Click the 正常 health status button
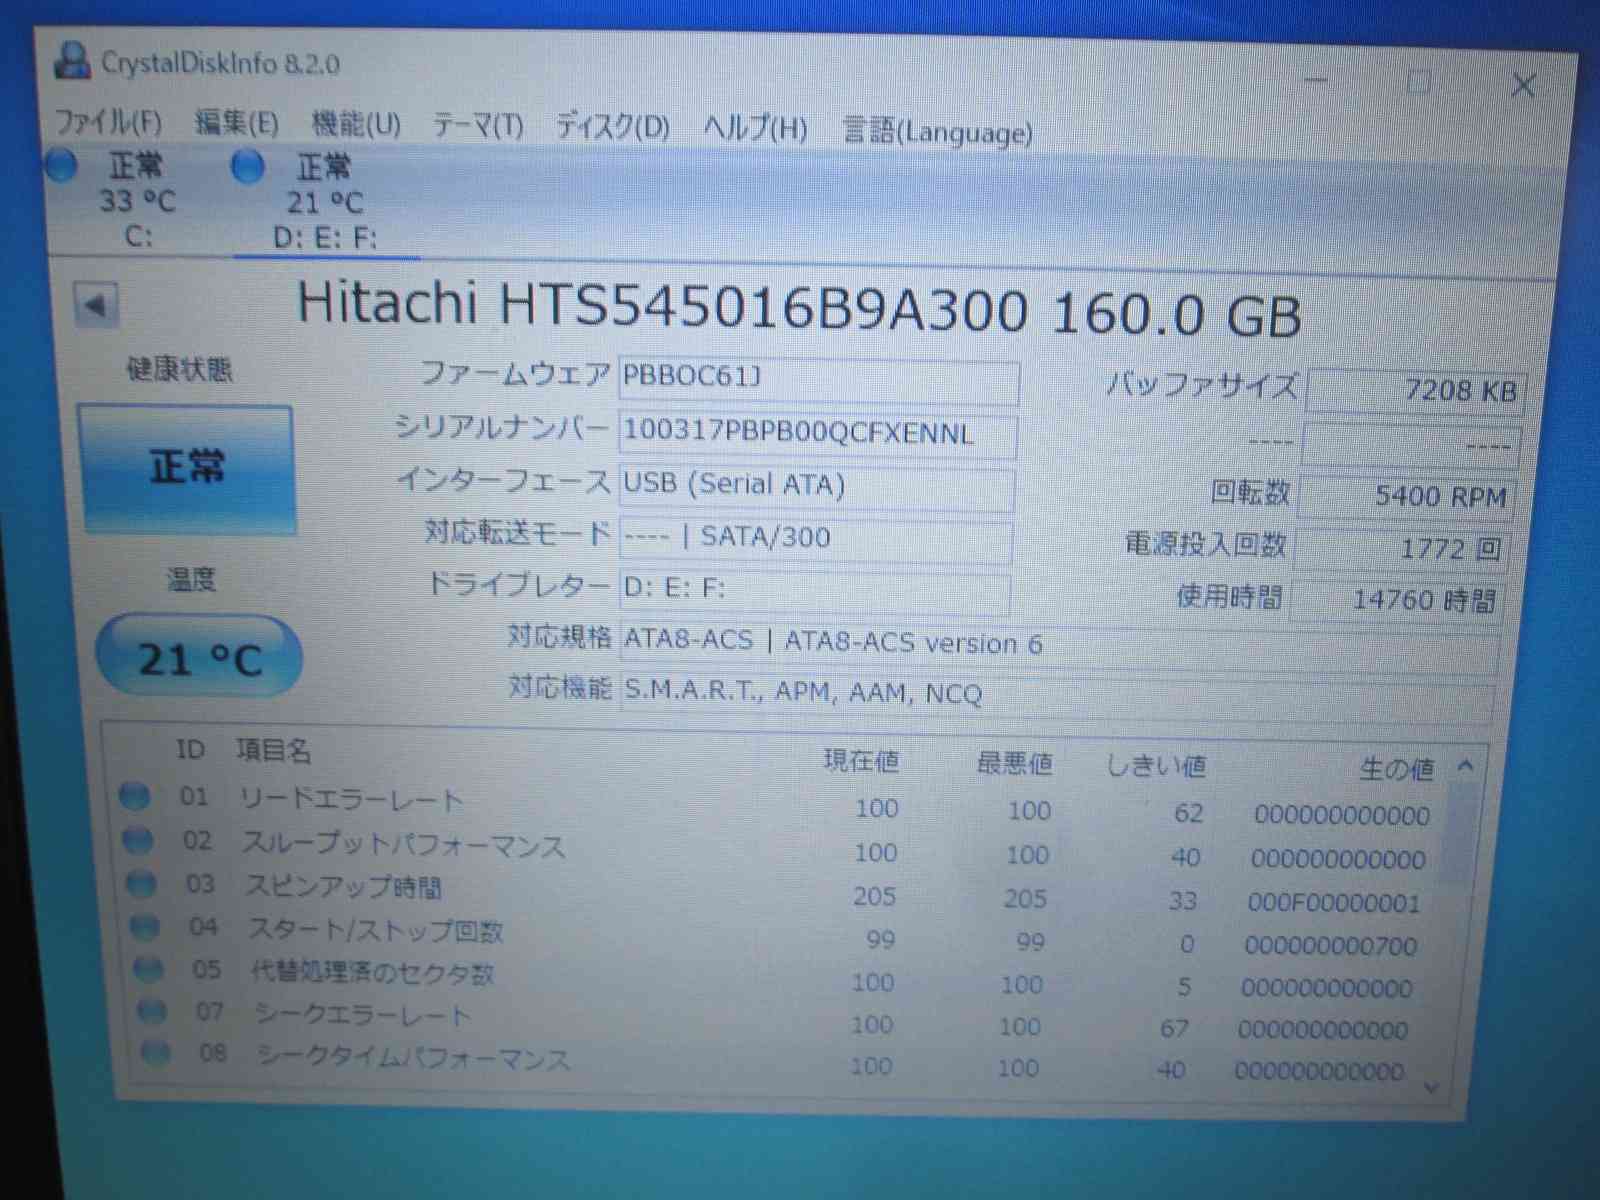Viewport: 1600px width, 1200px height. click(187, 468)
